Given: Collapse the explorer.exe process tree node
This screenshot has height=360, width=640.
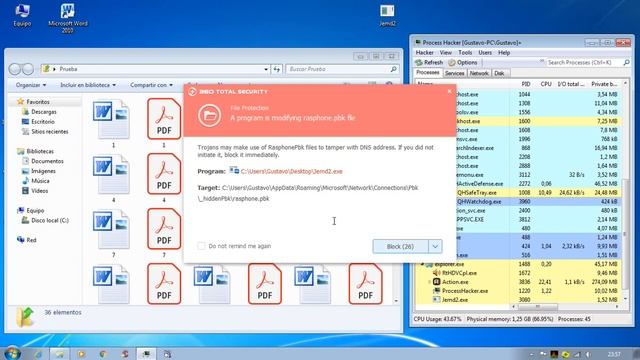Looking at the screenshot, I should tap(422, 264).
